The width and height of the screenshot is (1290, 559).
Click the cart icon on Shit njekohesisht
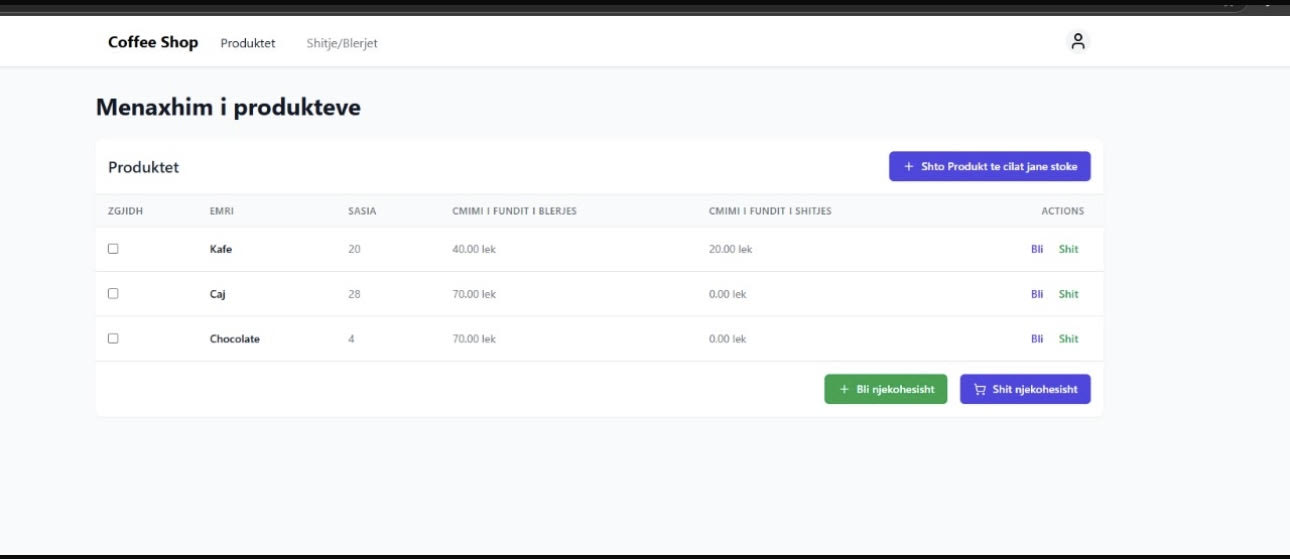pyautogui.click(x=980, y=390)
